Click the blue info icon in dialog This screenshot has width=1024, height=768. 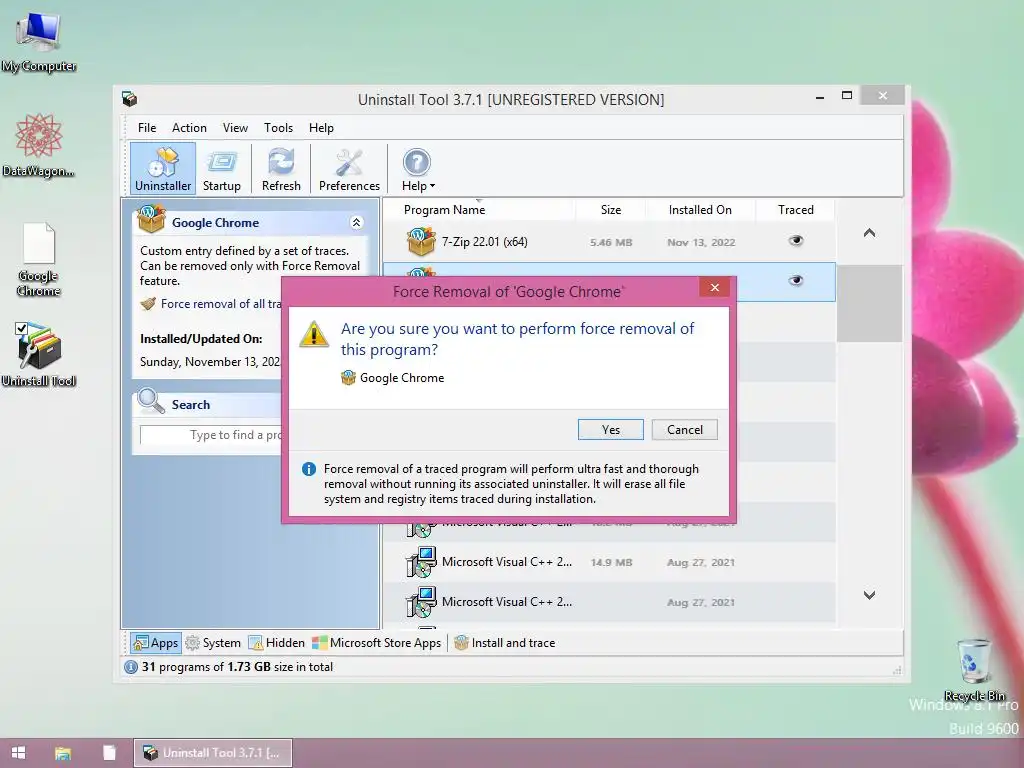pos(309,469)
